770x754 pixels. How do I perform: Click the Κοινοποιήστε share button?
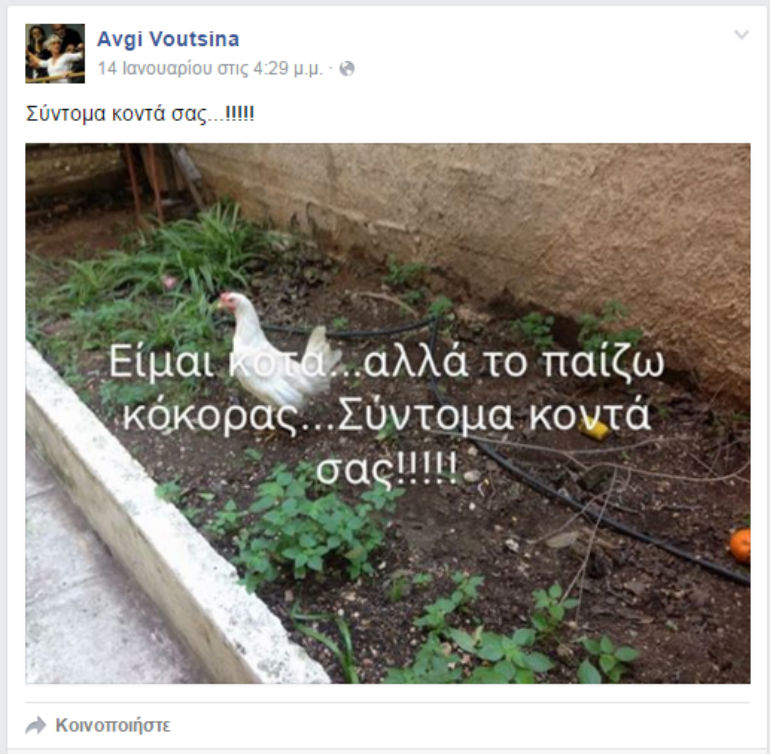coord(112,726)
